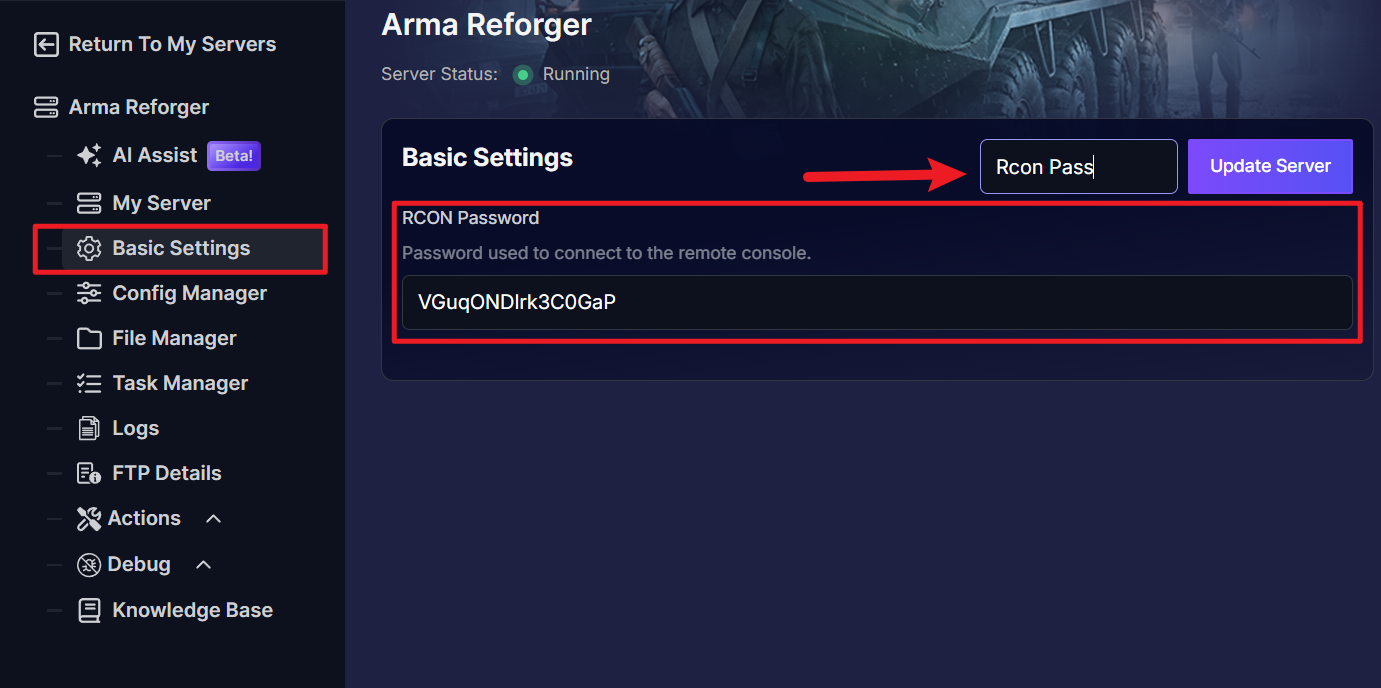Click the settings search box containing Rcon Pass
1381x688 pixels.
coord(1079,166)
